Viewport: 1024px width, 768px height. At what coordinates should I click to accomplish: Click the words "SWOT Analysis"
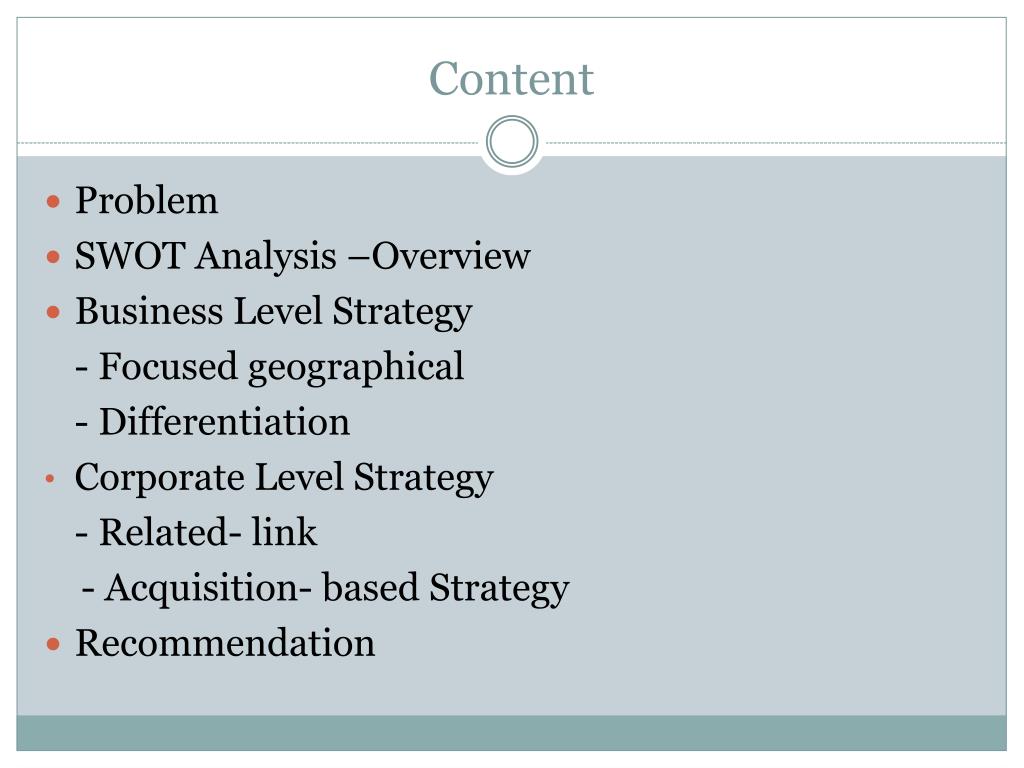pos(205,257)
